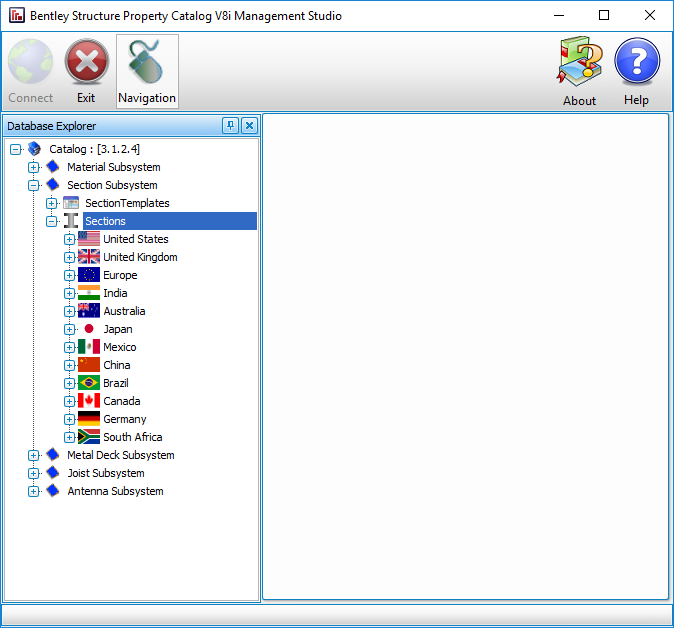Expand the Brazil node
Image resolution: width=674 pixels, height=628 pixels.
pos(69,383)
